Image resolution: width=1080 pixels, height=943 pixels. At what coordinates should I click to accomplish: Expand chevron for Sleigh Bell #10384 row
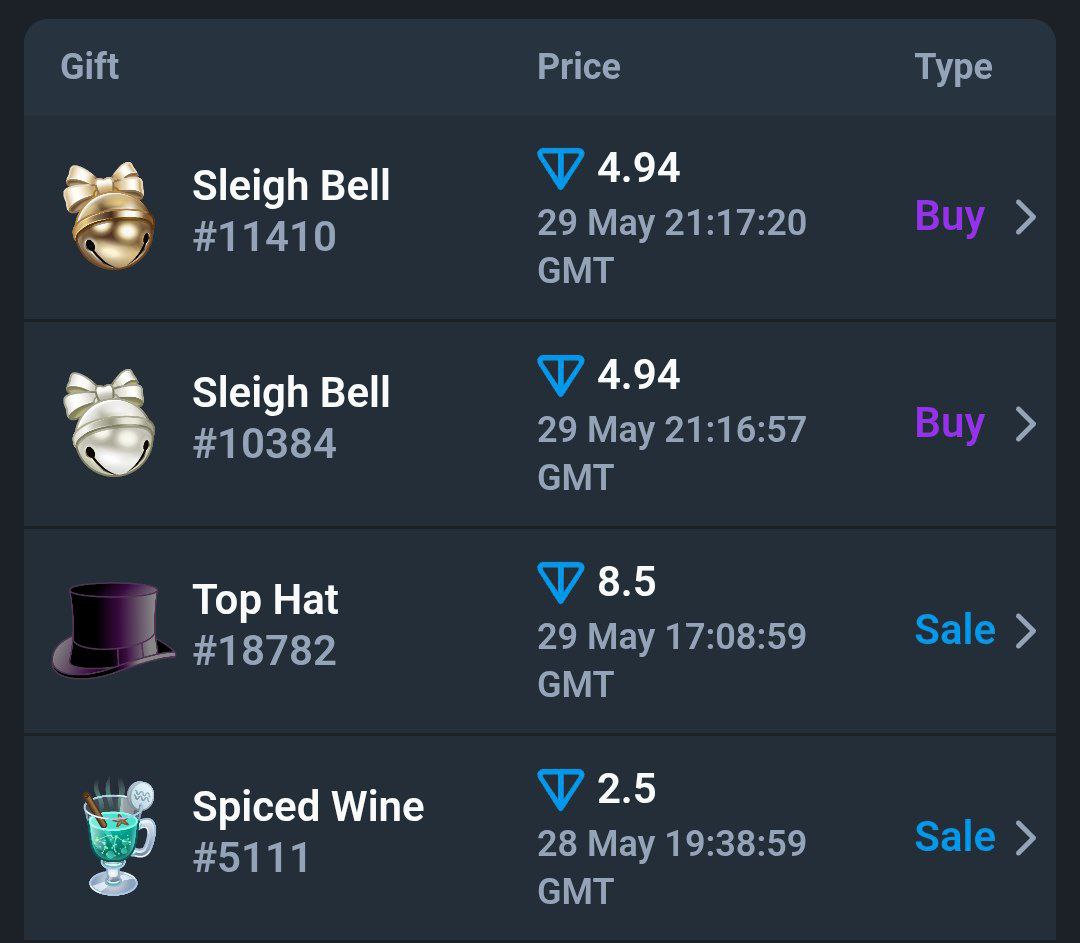click(1026, 424)
